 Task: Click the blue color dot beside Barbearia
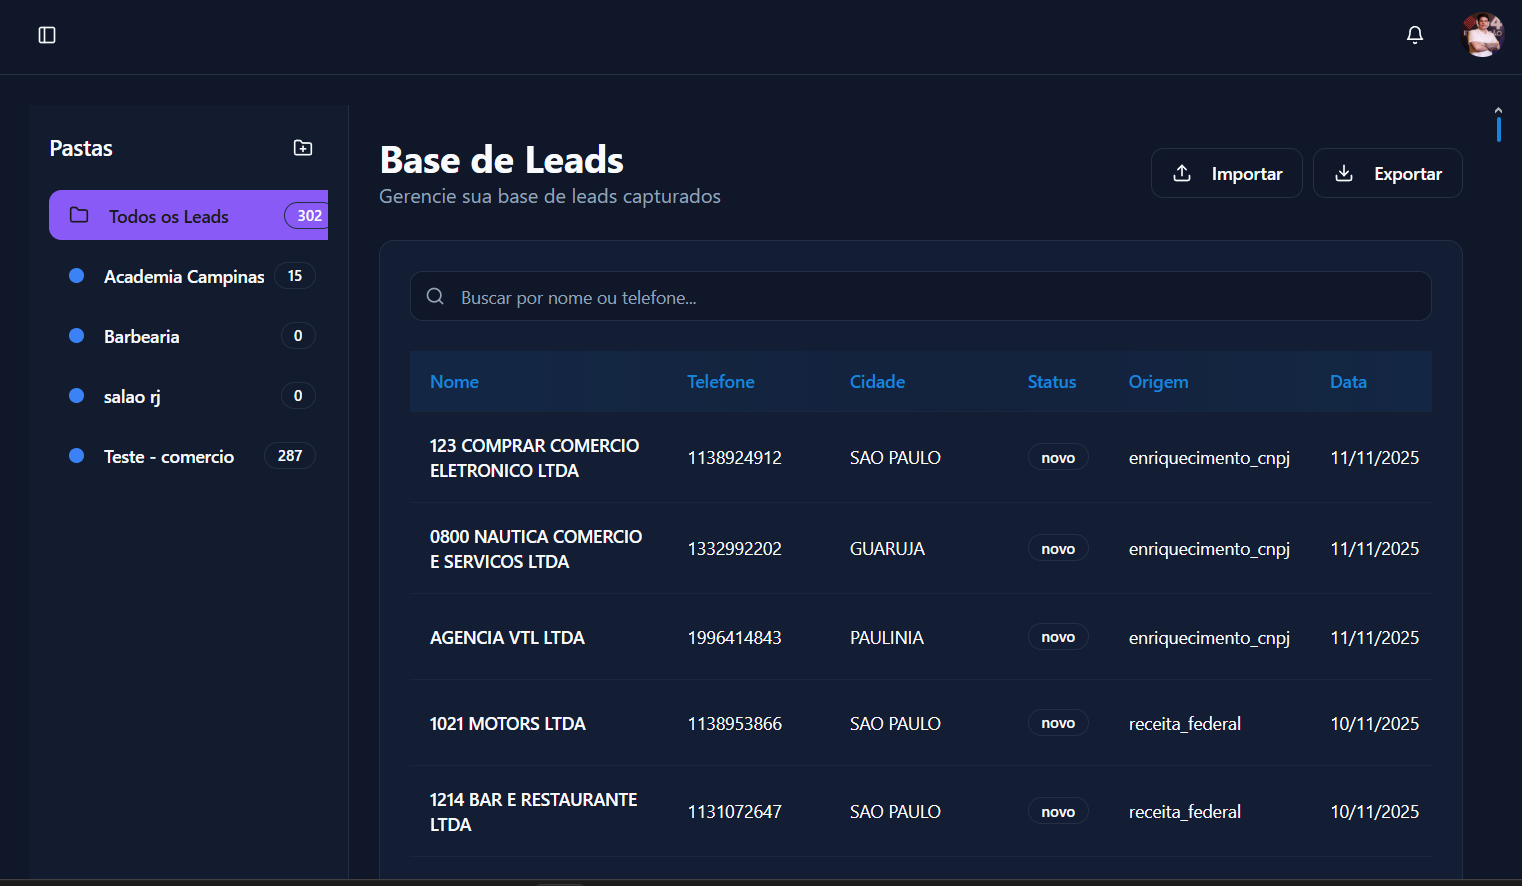77,336
